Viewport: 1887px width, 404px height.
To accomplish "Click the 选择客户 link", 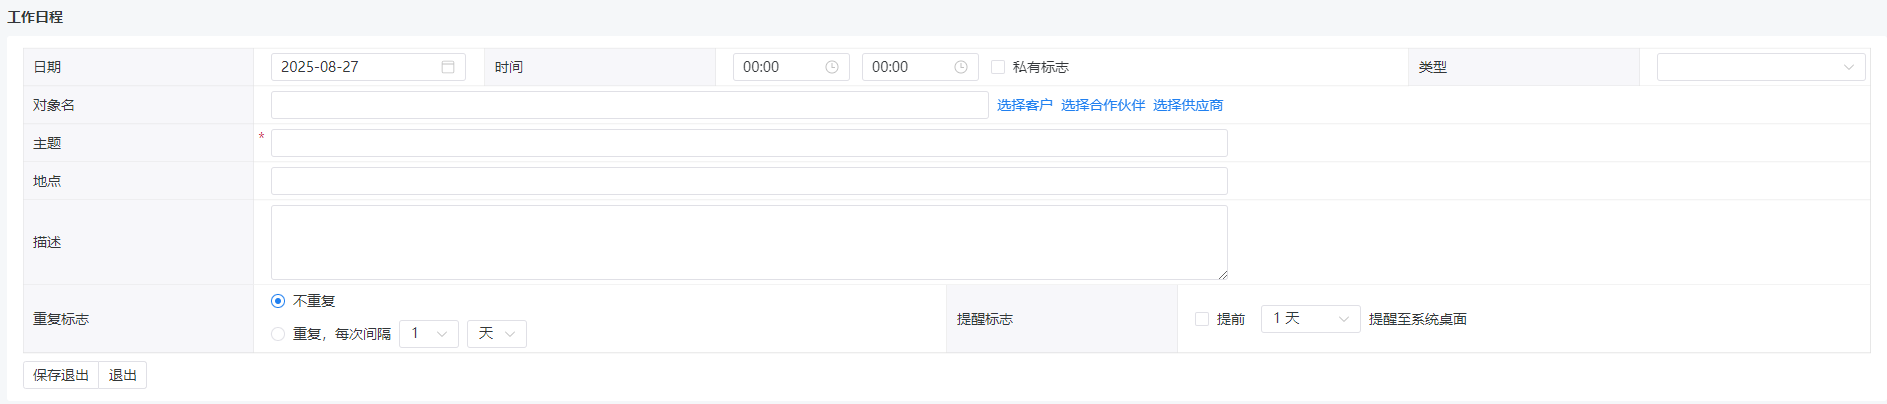I will (1024, 105).
